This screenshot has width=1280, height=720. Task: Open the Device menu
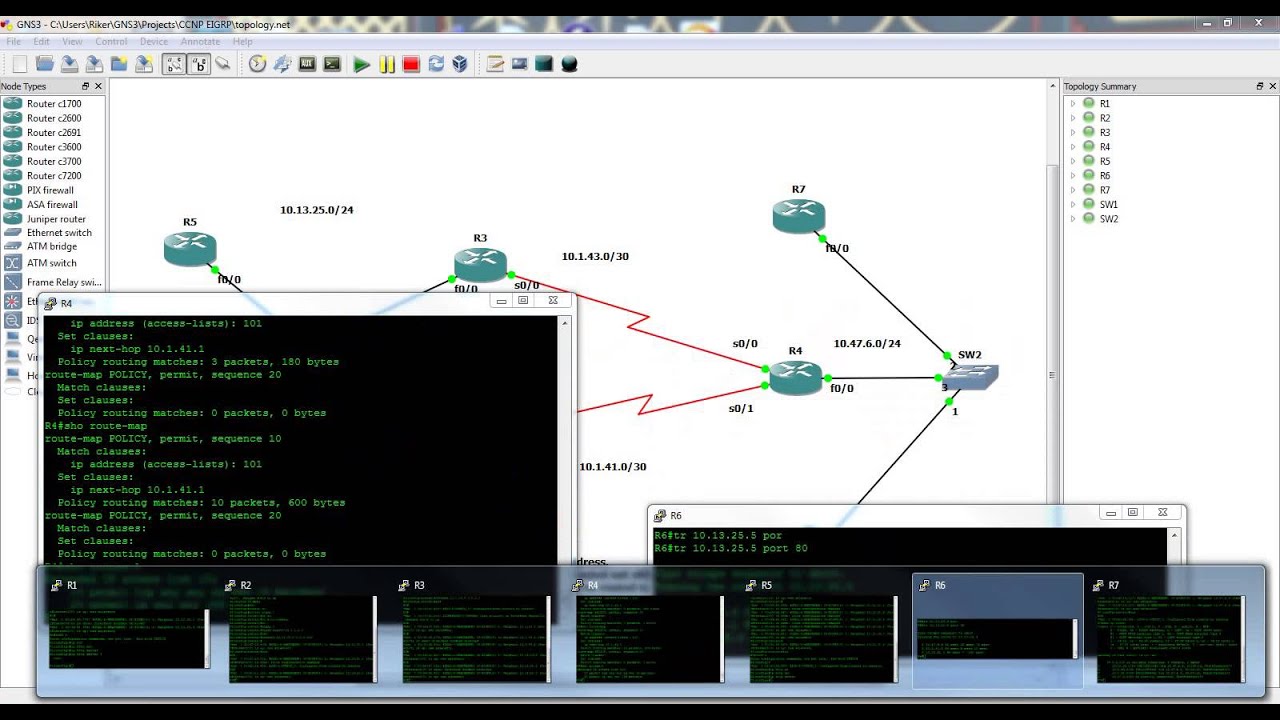tap(154, 41)
